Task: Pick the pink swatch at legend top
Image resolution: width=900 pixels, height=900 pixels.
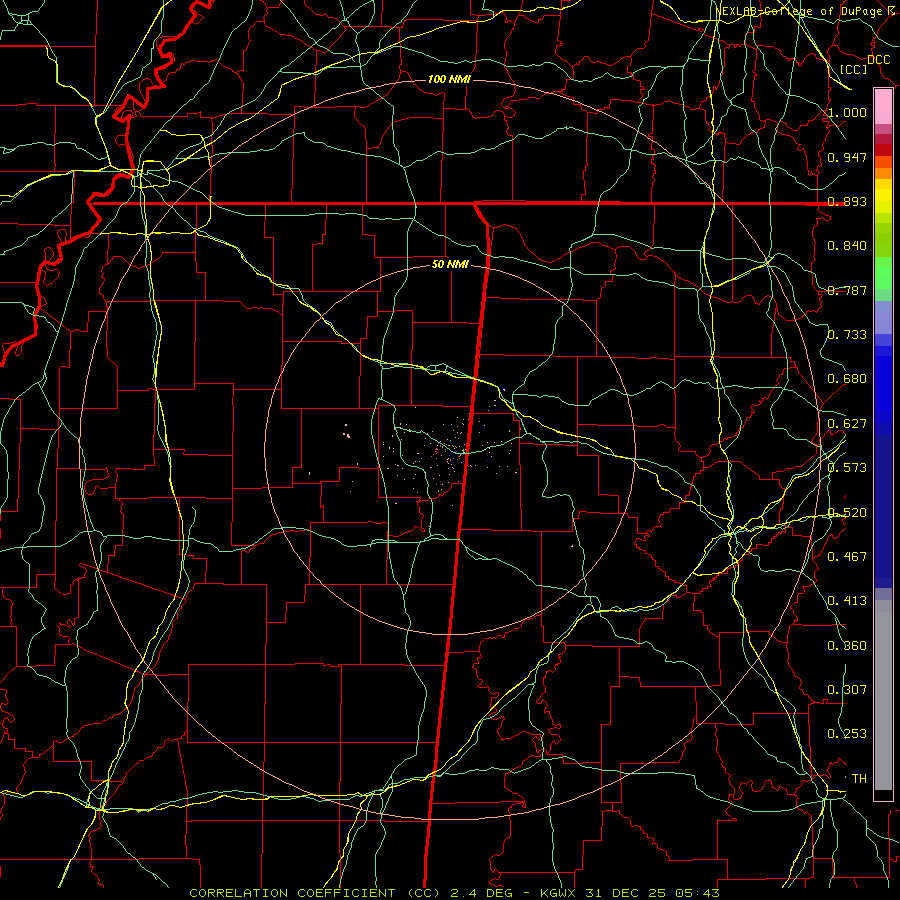Action: (883, 107)
